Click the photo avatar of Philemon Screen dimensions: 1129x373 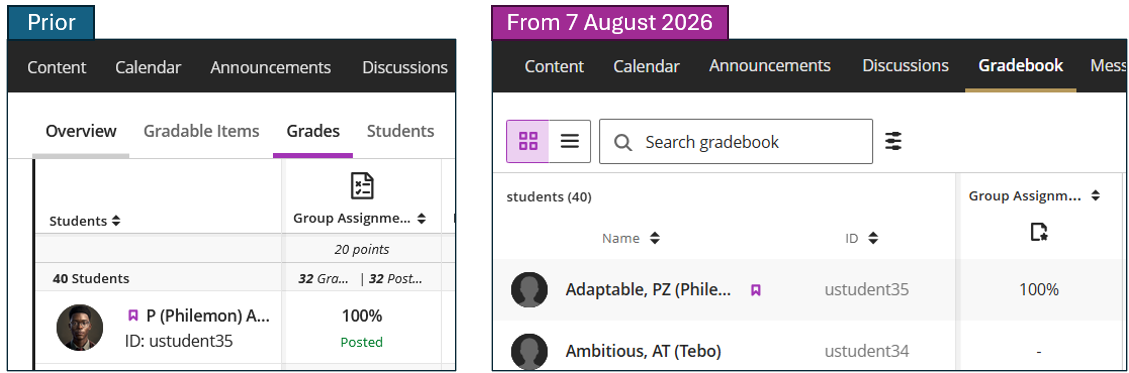point(80,328)
